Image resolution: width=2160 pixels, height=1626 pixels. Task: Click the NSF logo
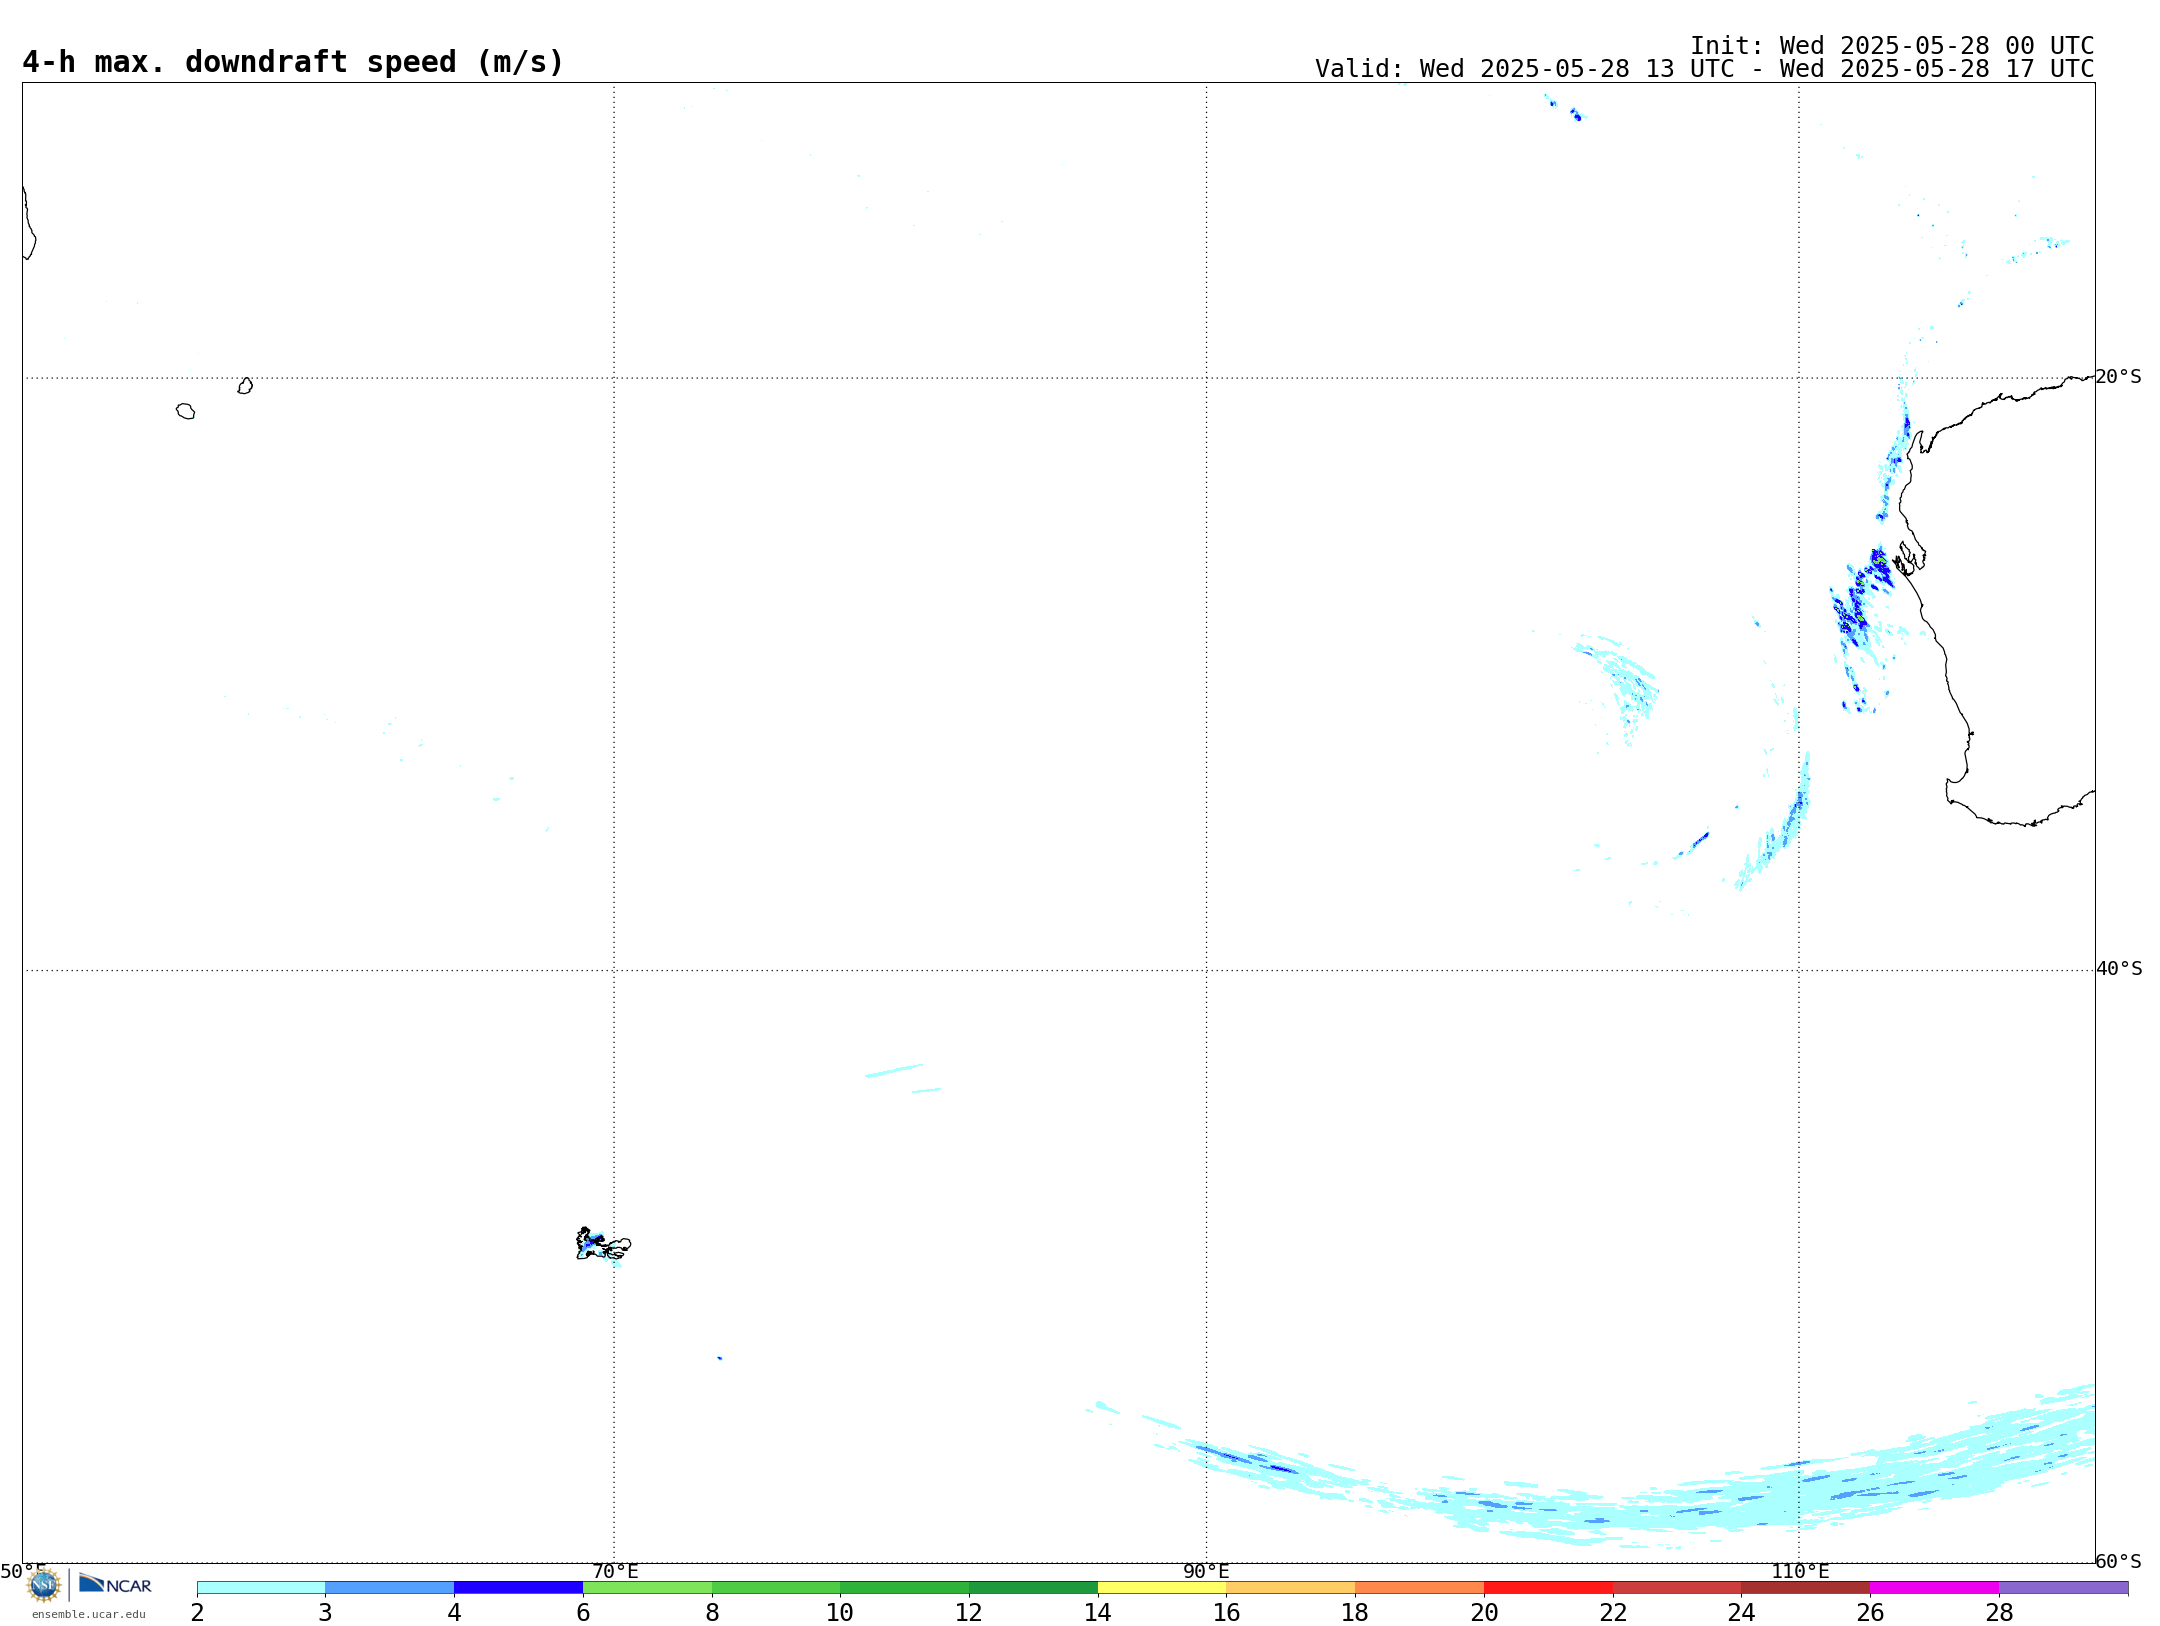click(x=44, y=1585)
